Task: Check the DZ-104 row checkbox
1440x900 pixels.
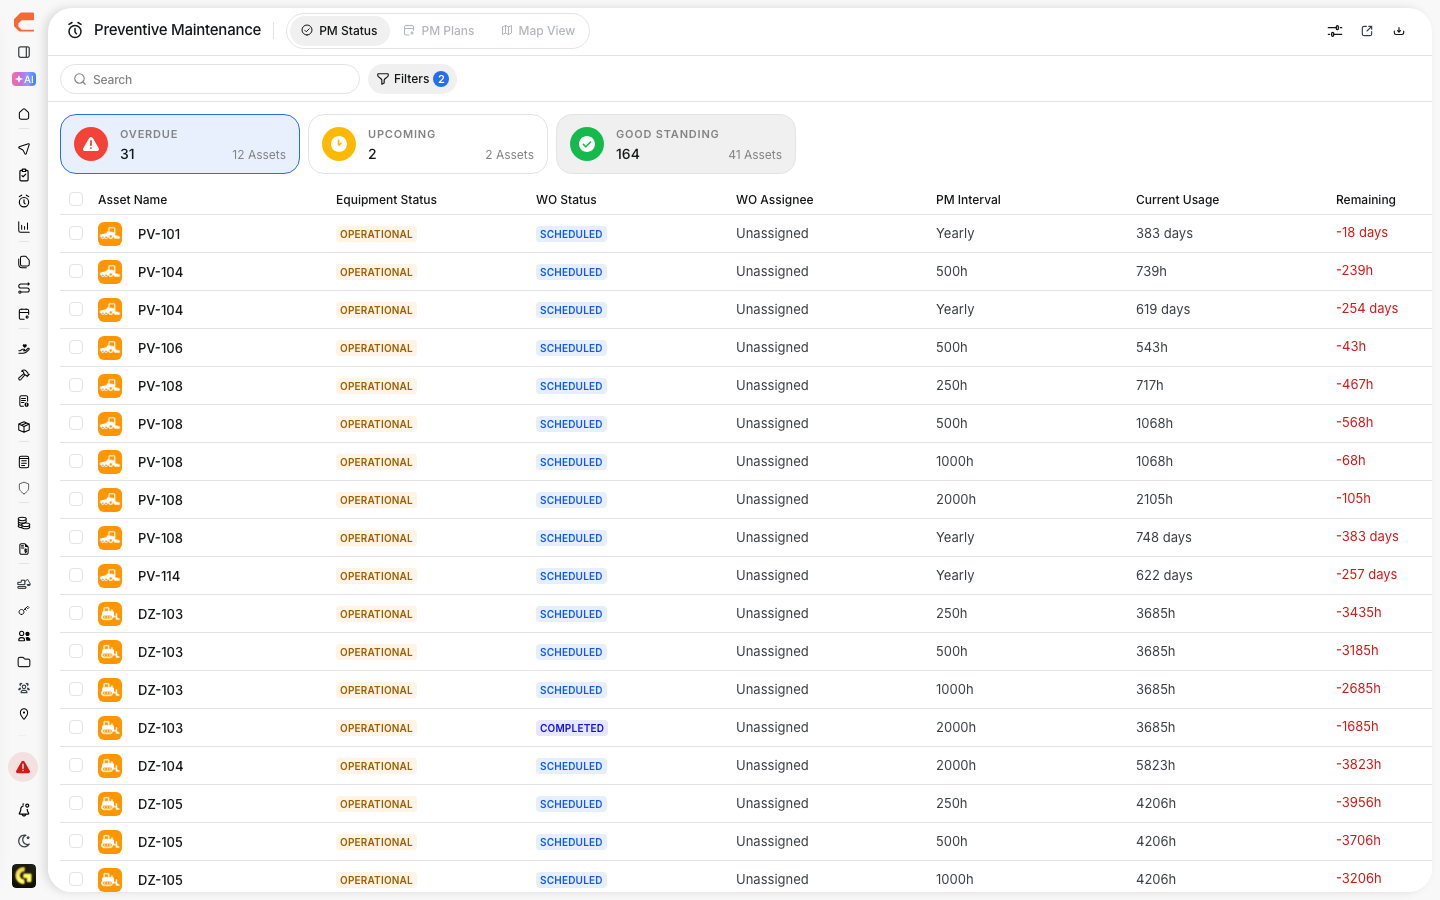Action: [76, 765]
